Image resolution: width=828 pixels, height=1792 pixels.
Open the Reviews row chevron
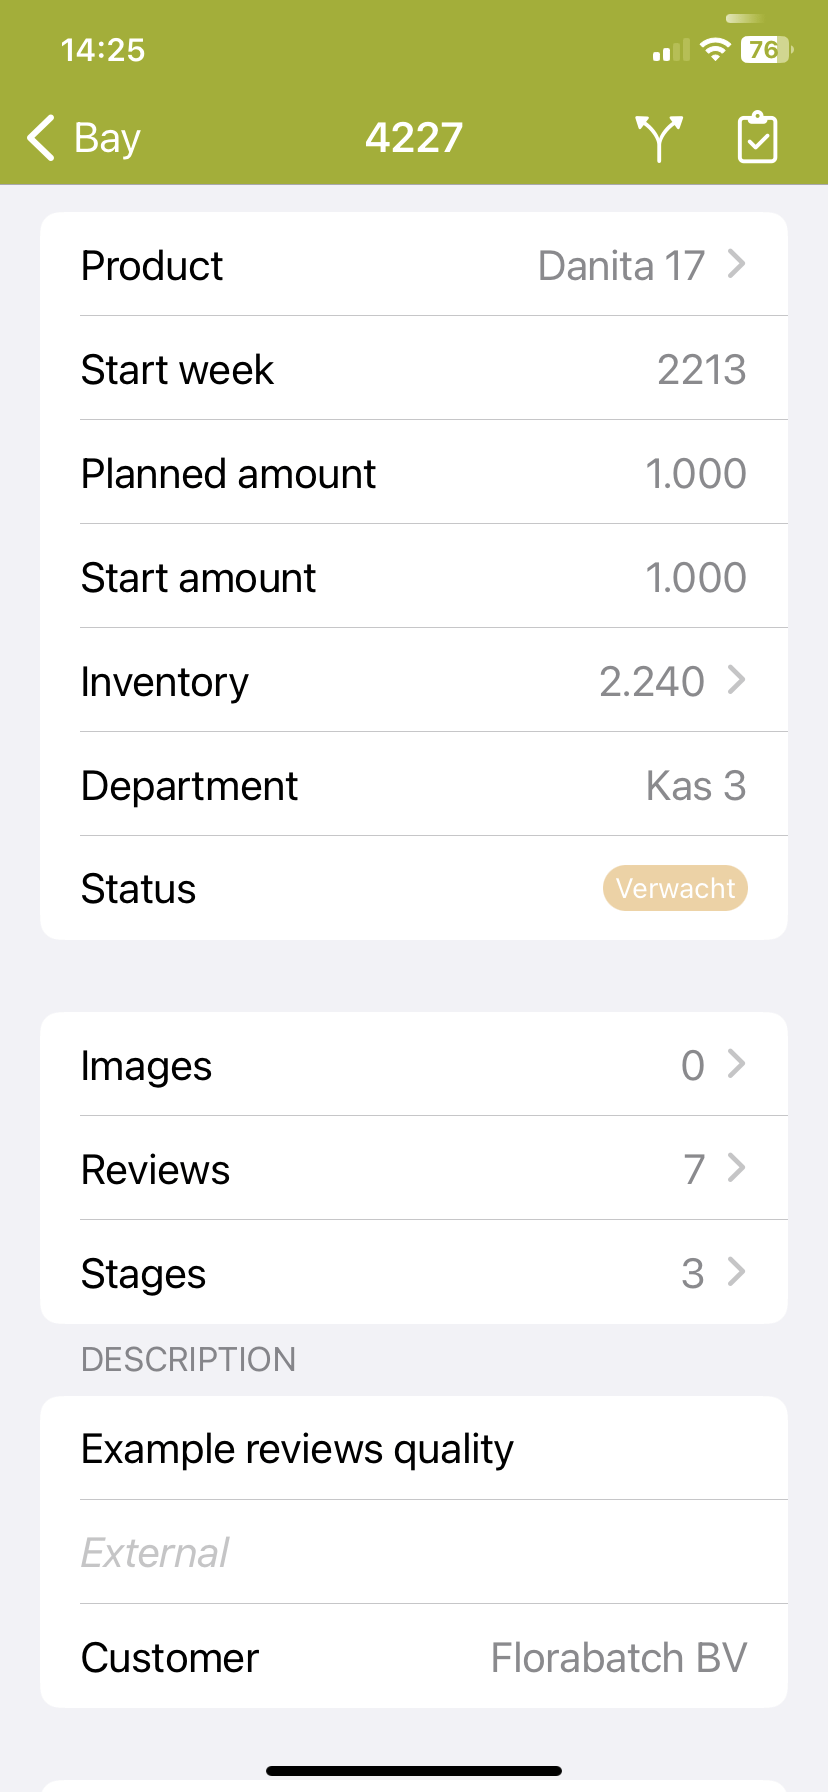coord(737,1169)
